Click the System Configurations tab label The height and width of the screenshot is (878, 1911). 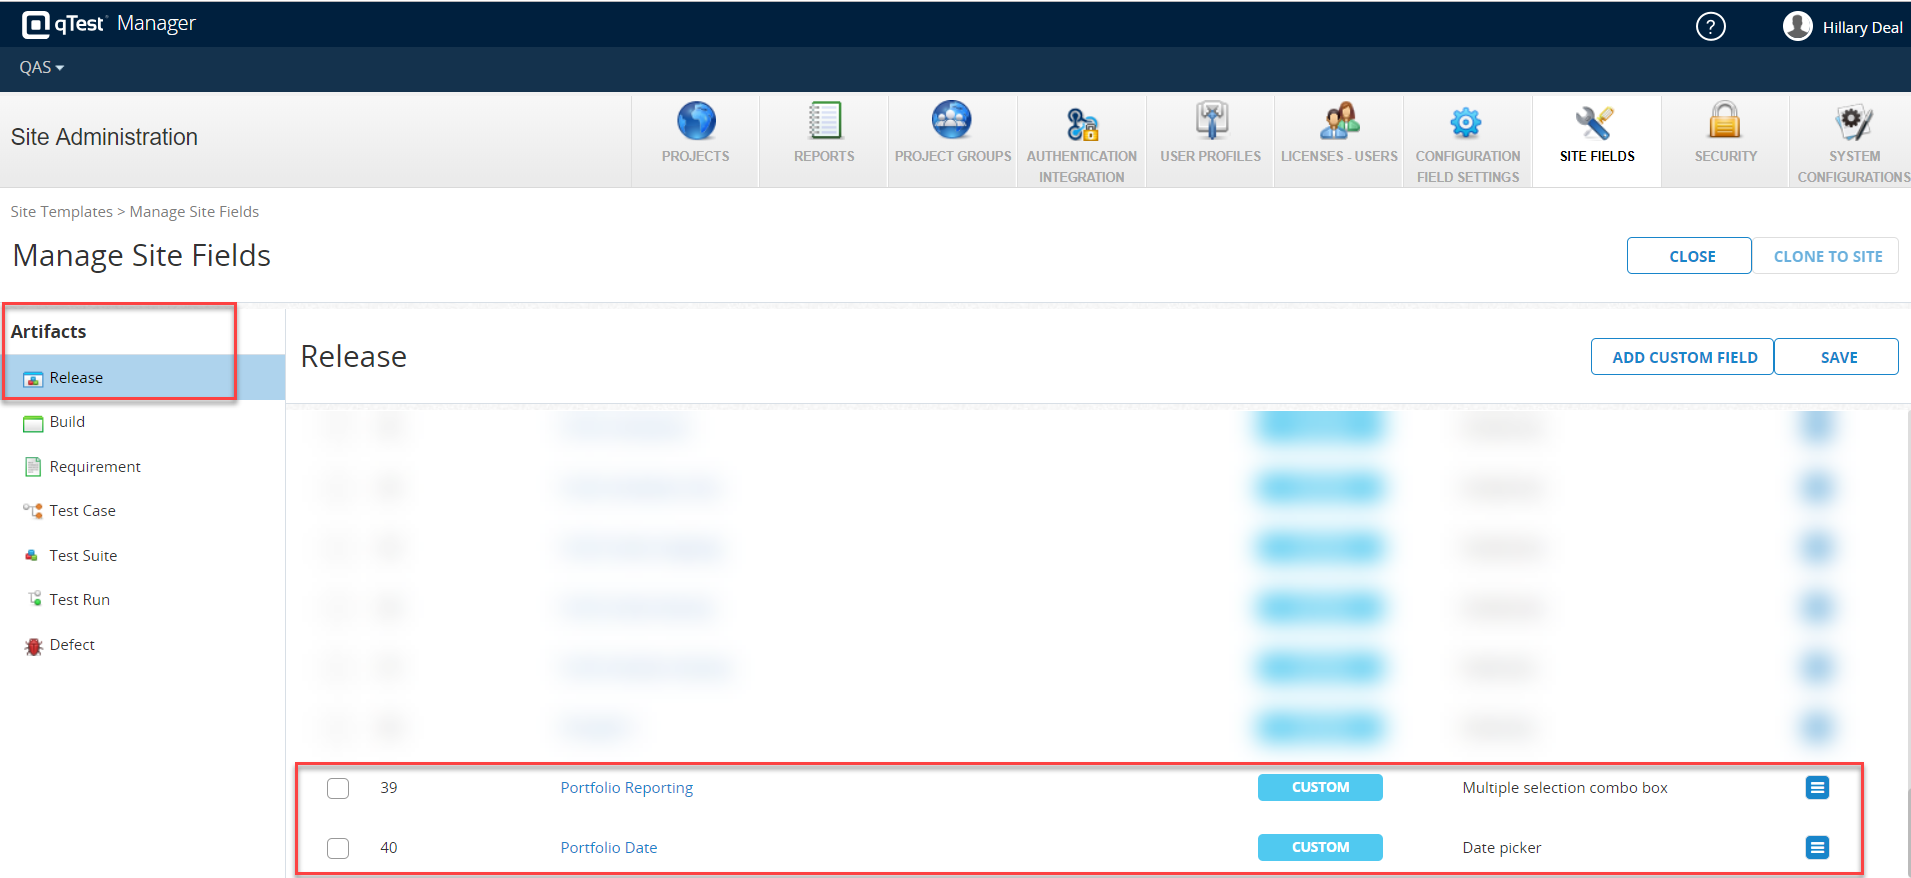pyautogui.click(x=1854, y=167)
